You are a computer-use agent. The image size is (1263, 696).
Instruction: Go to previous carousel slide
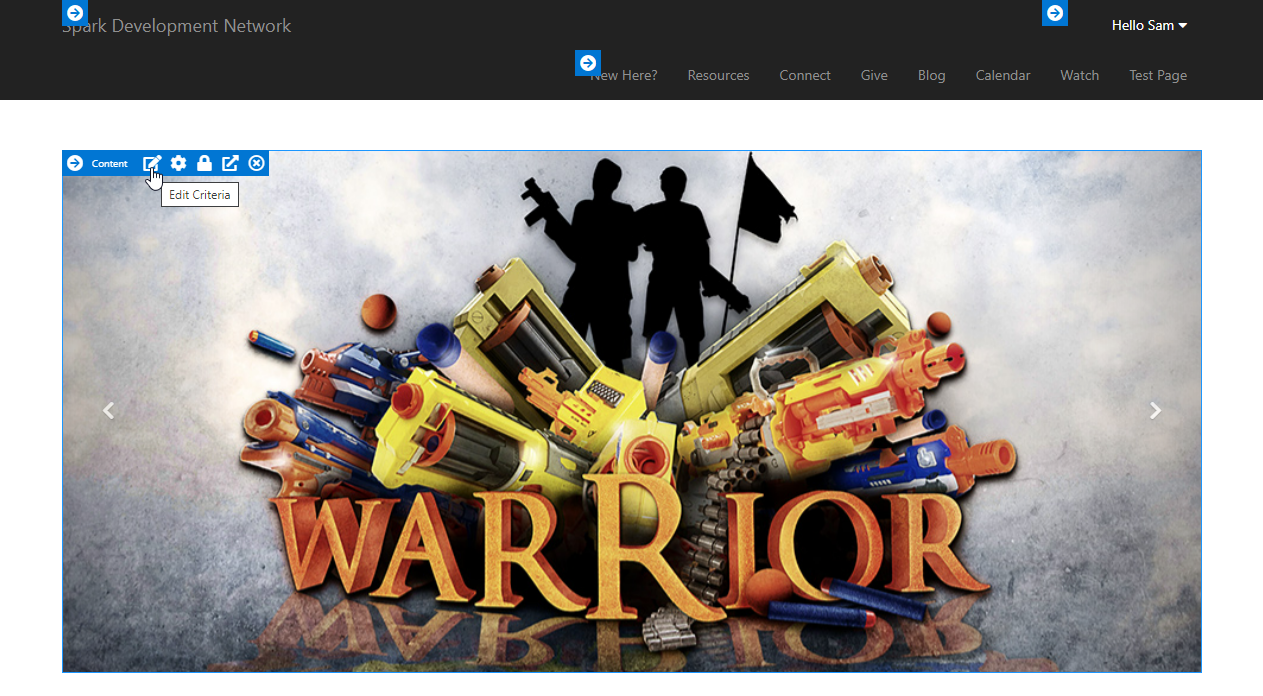point(109,410)
